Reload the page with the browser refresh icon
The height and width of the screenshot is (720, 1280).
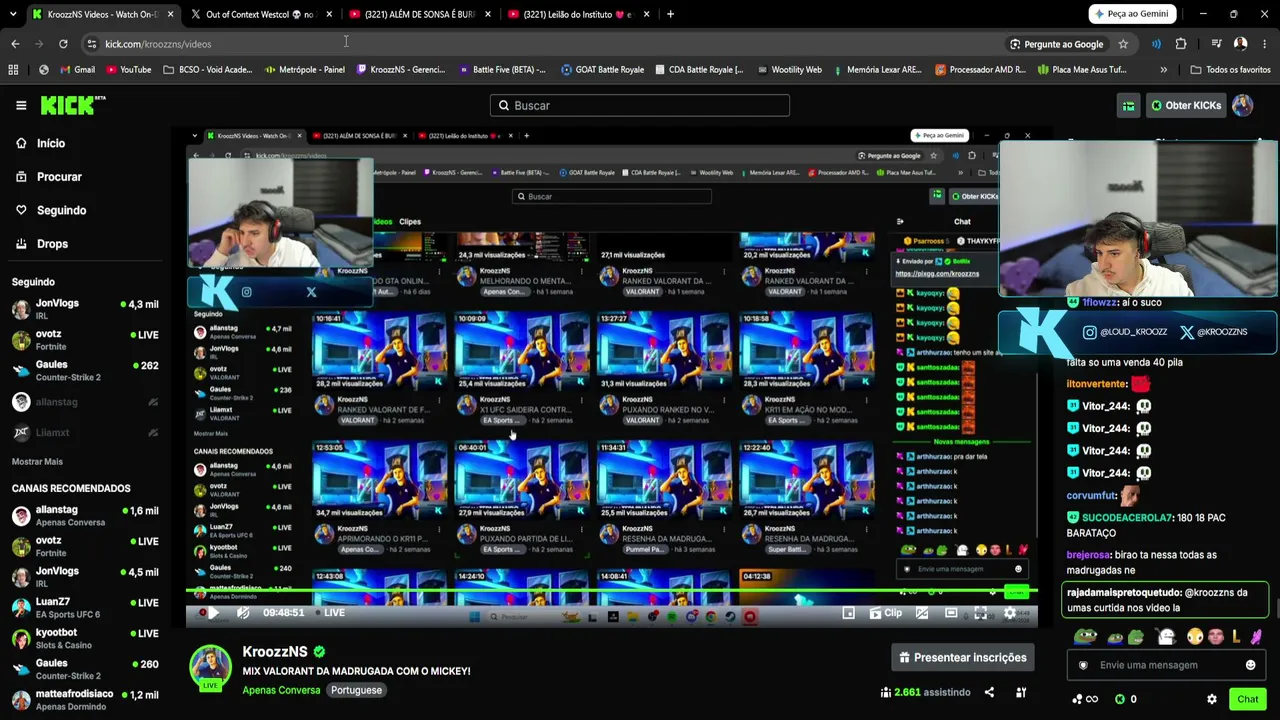(x=63, y=44)
